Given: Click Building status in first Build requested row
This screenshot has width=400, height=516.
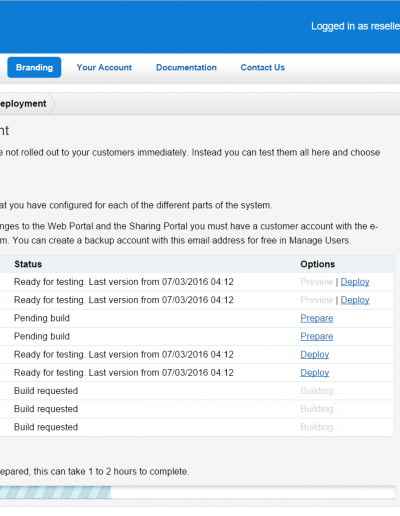Looking at the screenshot, I should [x=320, y=391].
